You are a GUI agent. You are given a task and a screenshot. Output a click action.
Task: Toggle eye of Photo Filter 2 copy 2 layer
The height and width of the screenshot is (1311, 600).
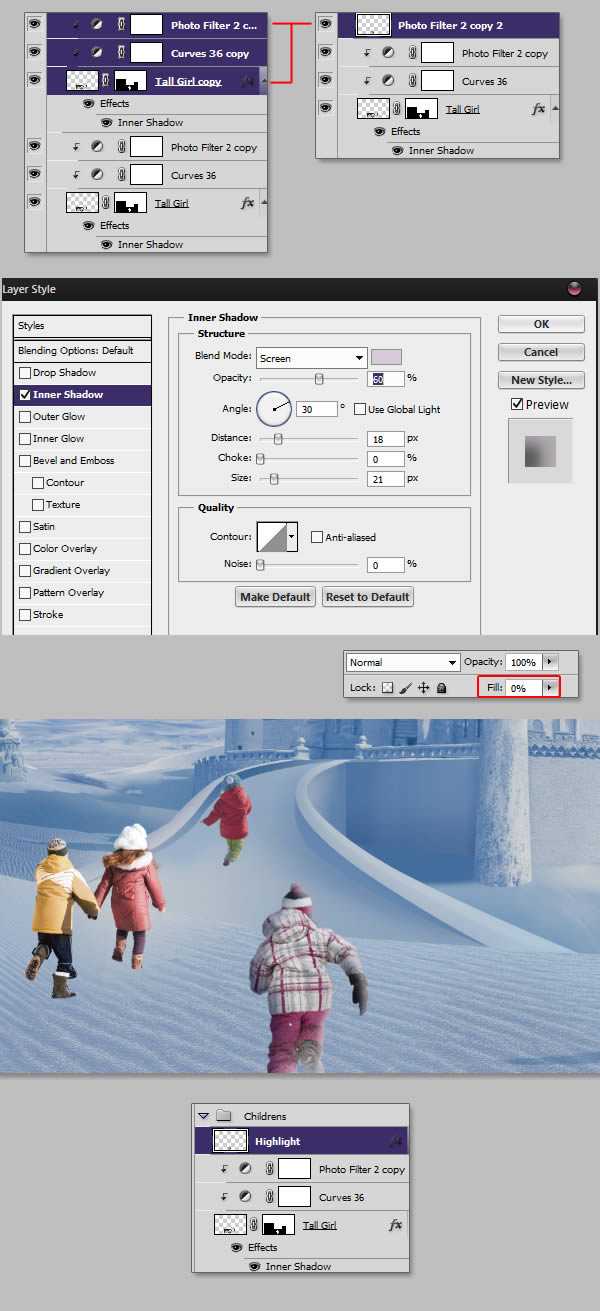[326, 25]
